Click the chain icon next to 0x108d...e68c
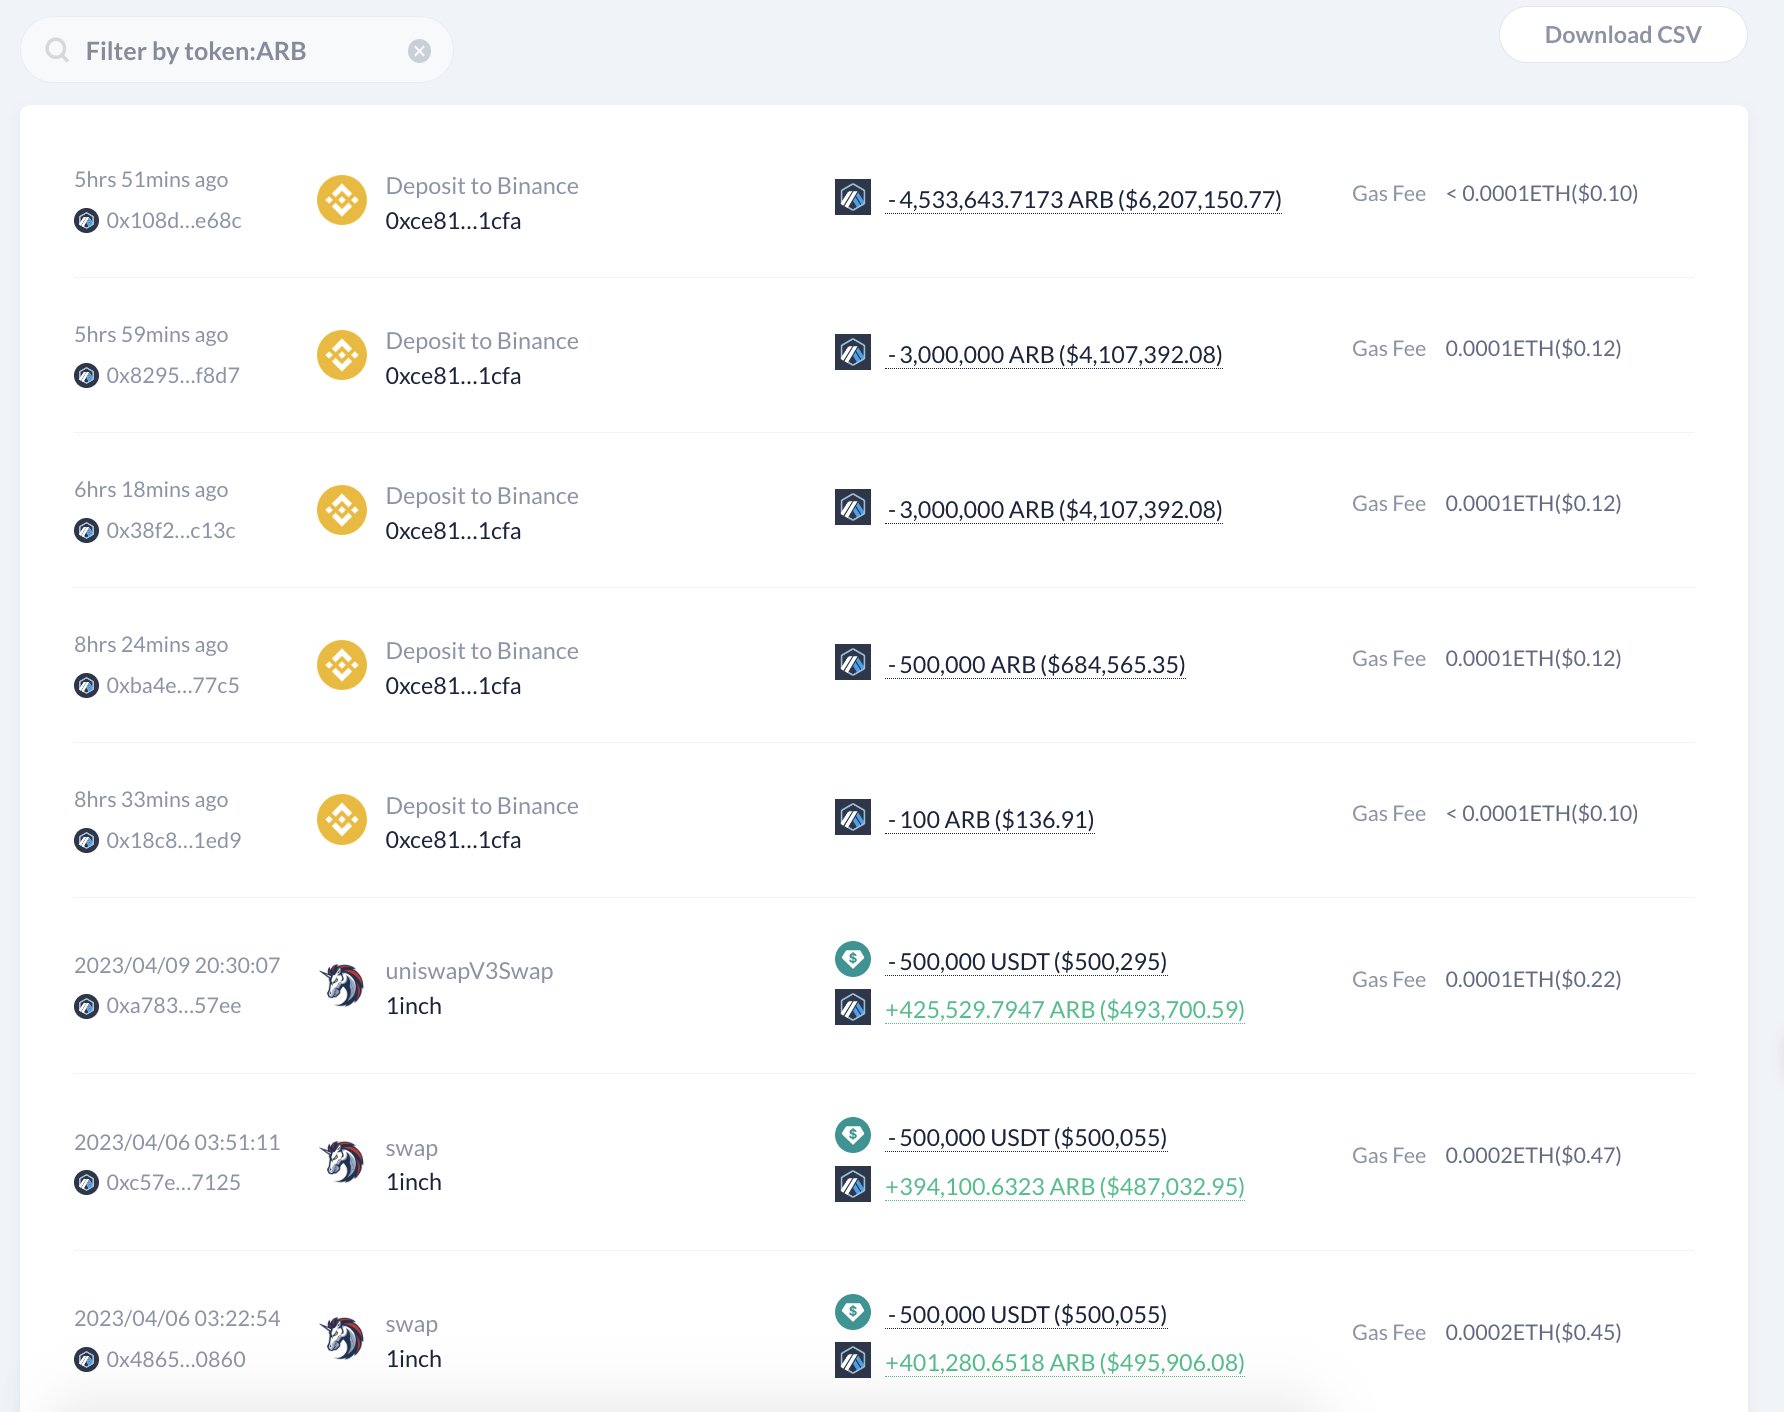Screen dimensions: 1784x1412 [x=86, y=221]
